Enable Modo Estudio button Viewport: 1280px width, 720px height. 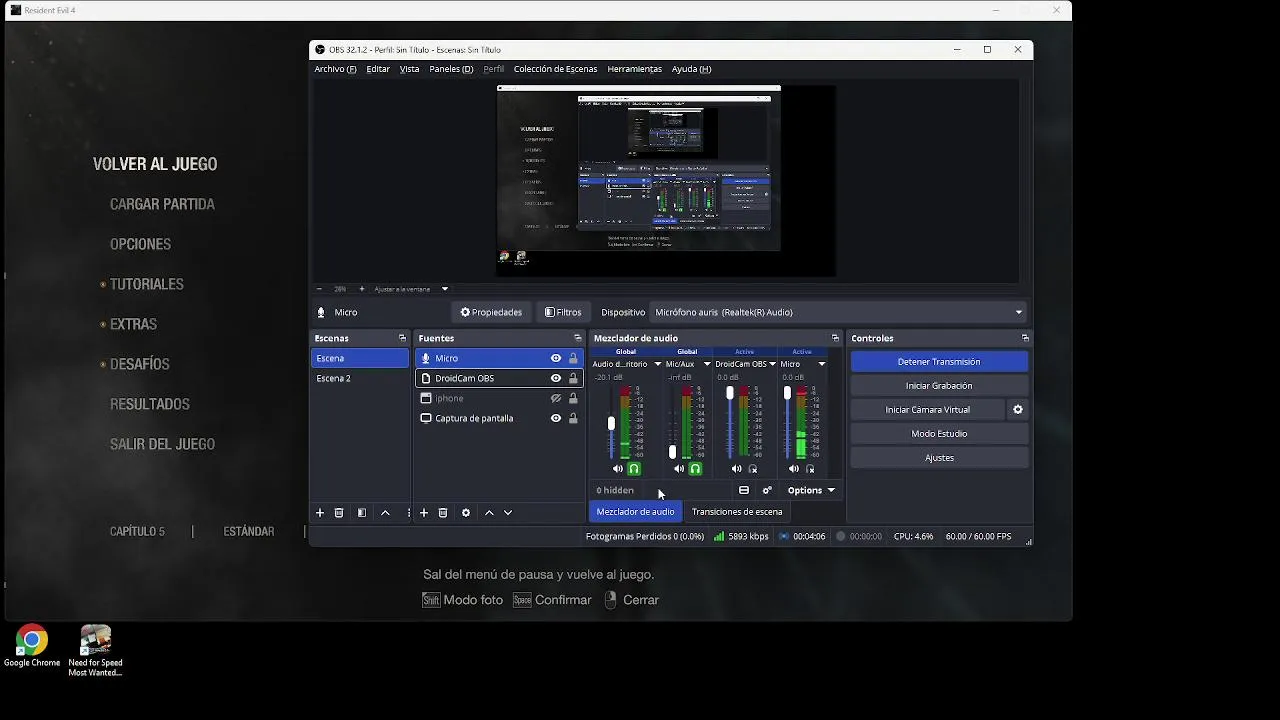coord(939,434)
